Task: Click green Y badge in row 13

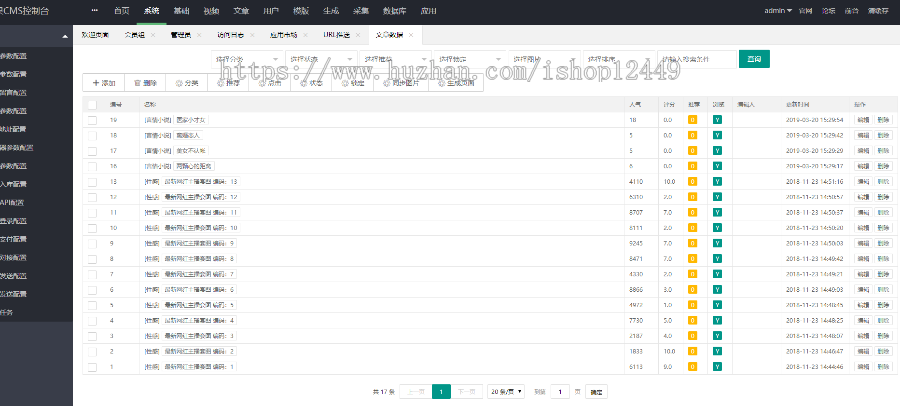Action: point(717,181)
